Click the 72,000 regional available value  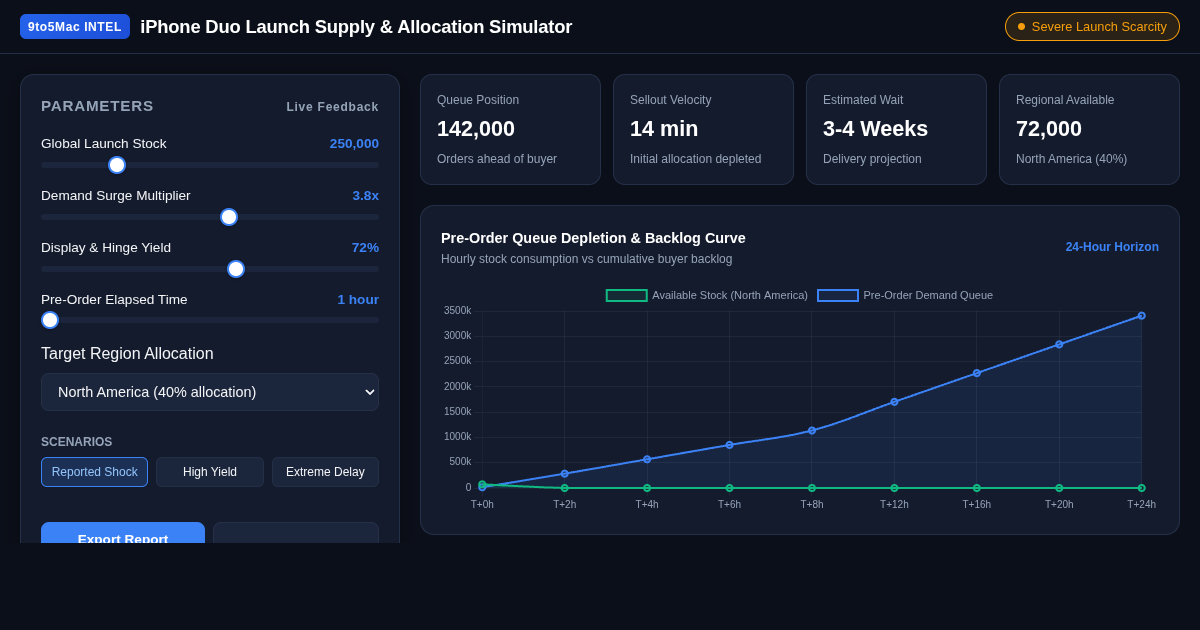[x=1049, y=129]
